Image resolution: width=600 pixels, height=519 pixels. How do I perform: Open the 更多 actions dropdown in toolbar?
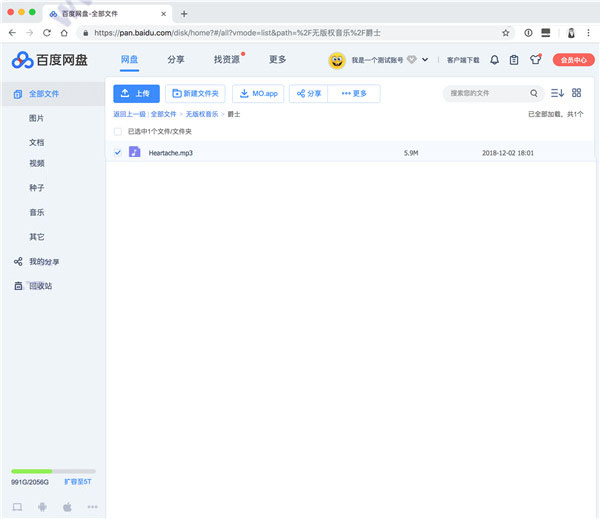click(354, 94)
